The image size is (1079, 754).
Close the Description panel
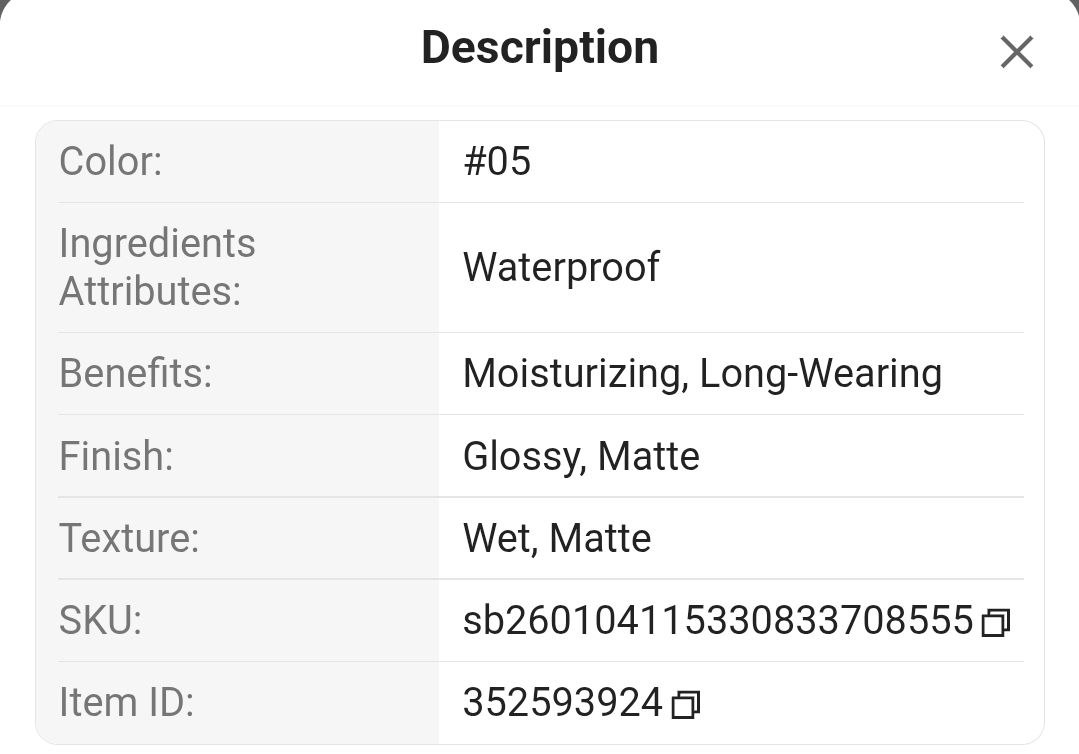[x=1016, y=52]
